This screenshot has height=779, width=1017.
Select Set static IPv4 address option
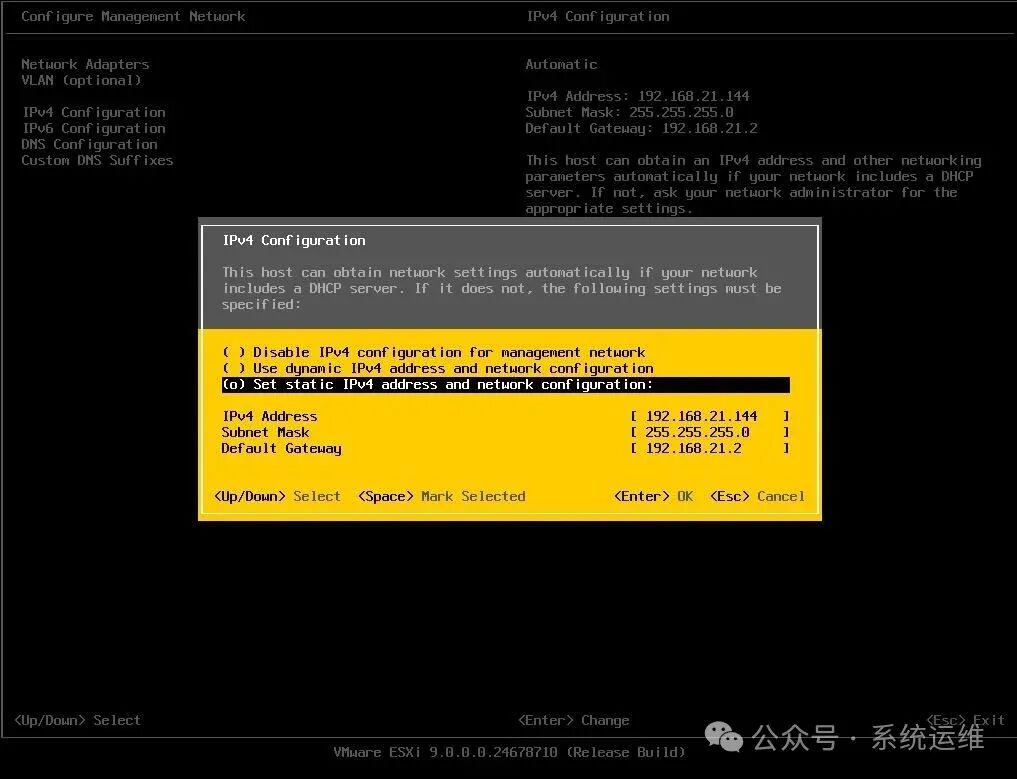pos(506,385)
